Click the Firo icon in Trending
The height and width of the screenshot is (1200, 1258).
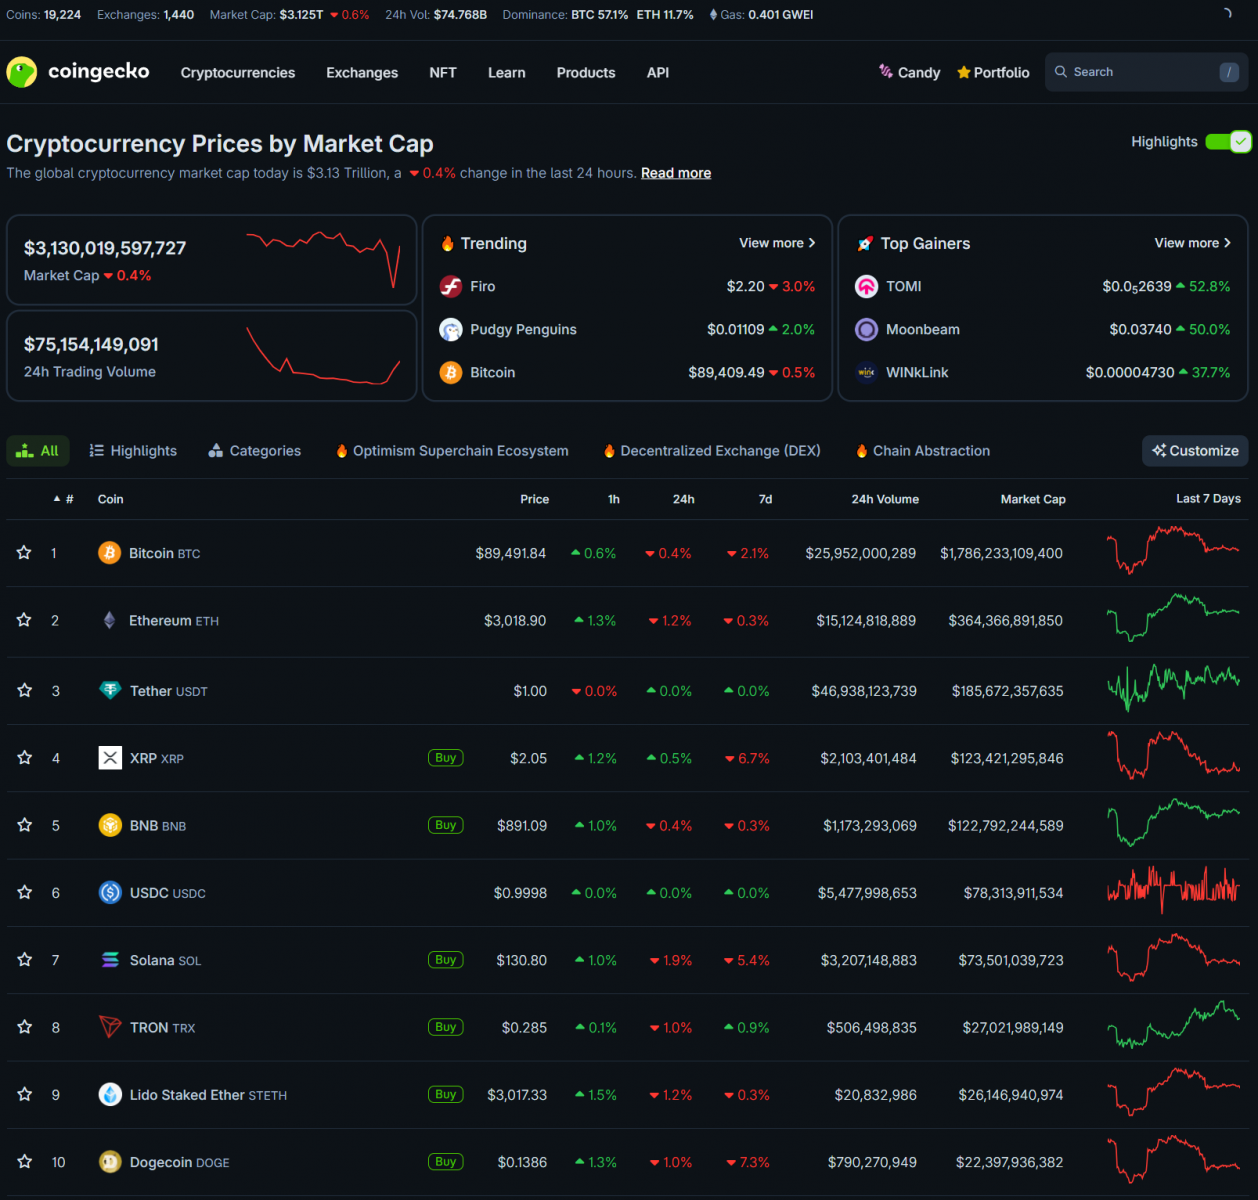tap(451, 287)
